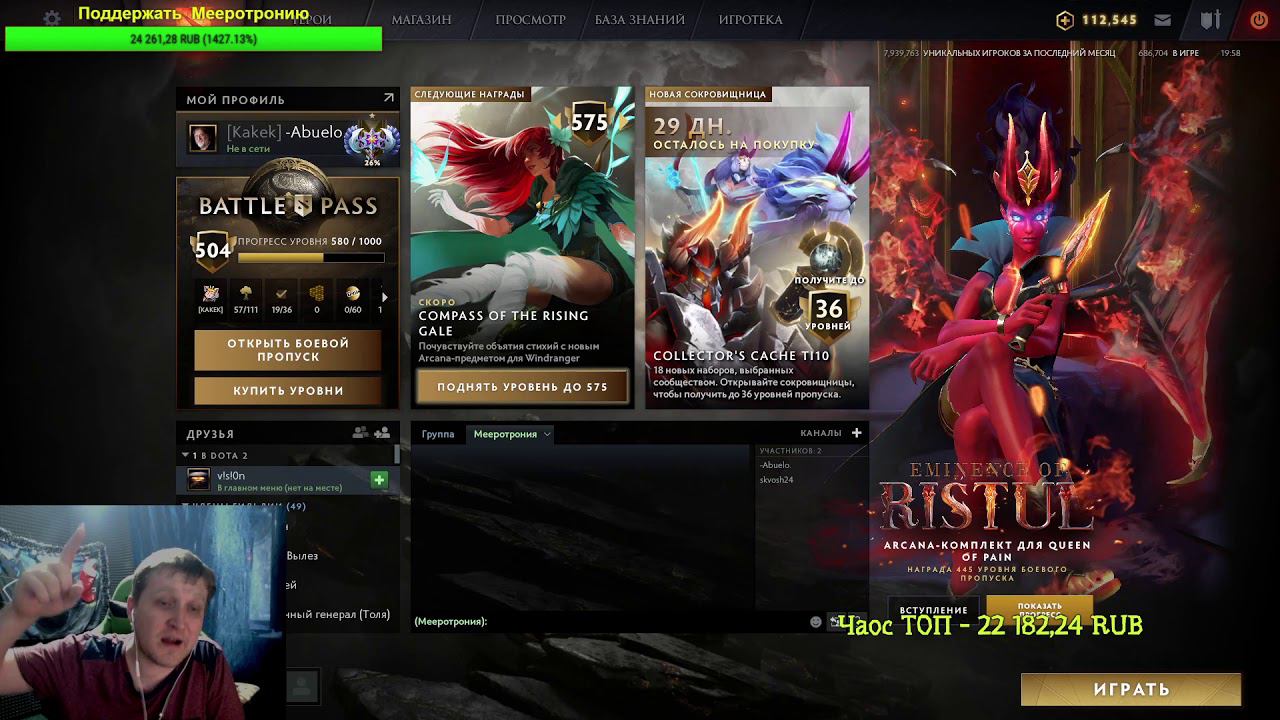The image size is (1280, 720).
Task: Click the add friend icon
Action: 382,433
